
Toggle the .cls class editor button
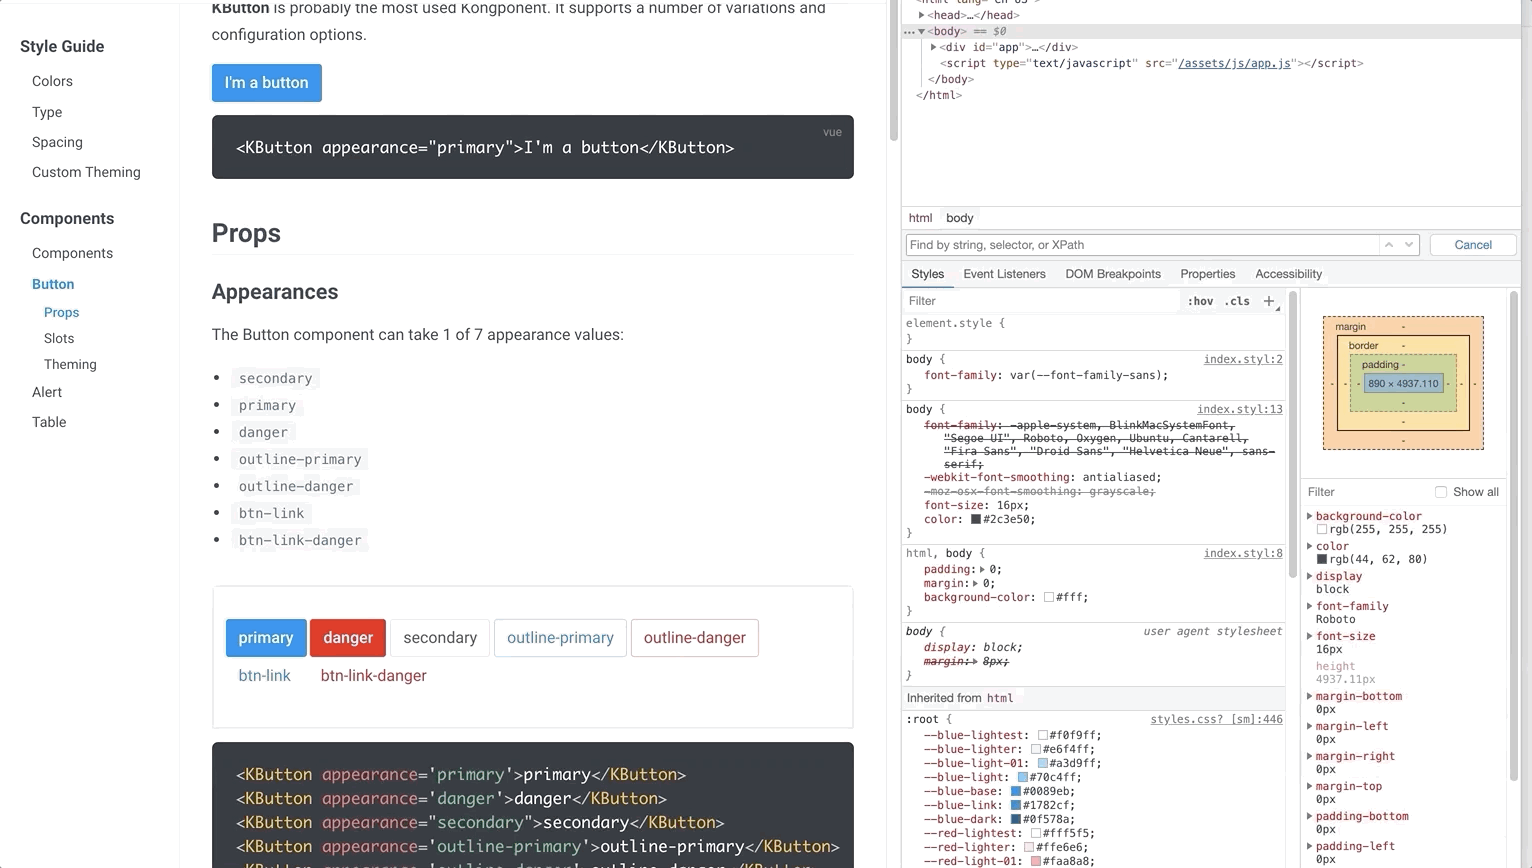point(1238,301)
